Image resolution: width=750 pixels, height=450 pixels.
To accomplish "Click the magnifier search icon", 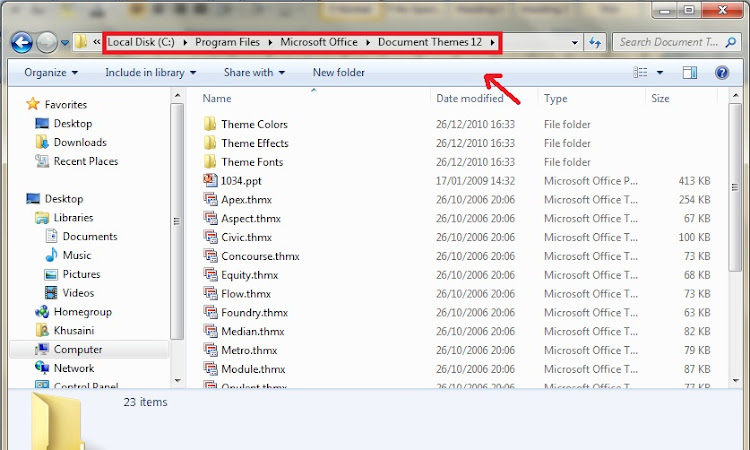I will coord(730,43).
